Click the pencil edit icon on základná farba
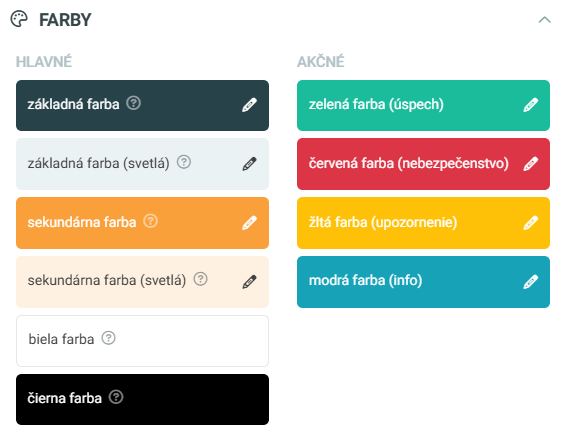Image resolution: width=563 pixels, height=441 pixels. (x=249, y=105)
